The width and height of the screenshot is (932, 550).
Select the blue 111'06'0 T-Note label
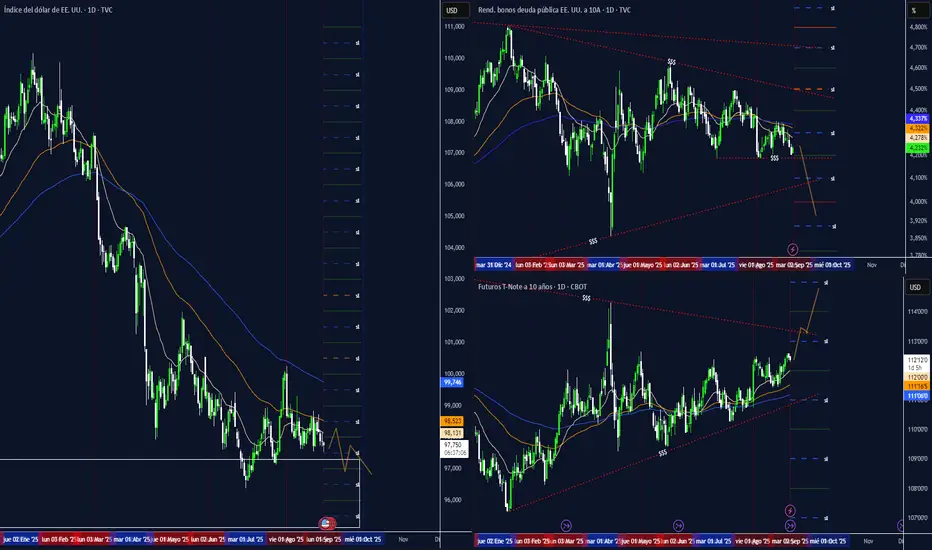pyautogui.click(x=917, y=396)
